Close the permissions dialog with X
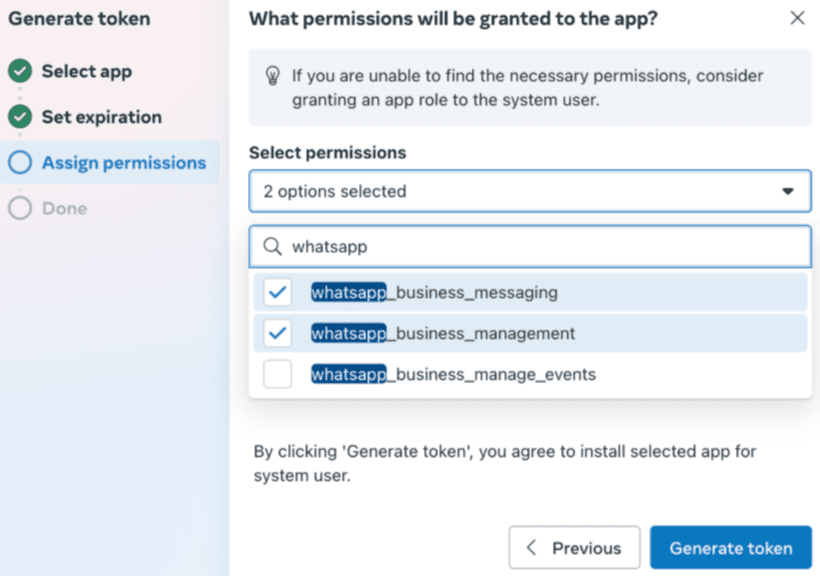Viewport: 820px width, 576px height. pyautogui.click(x=797, y=18)
